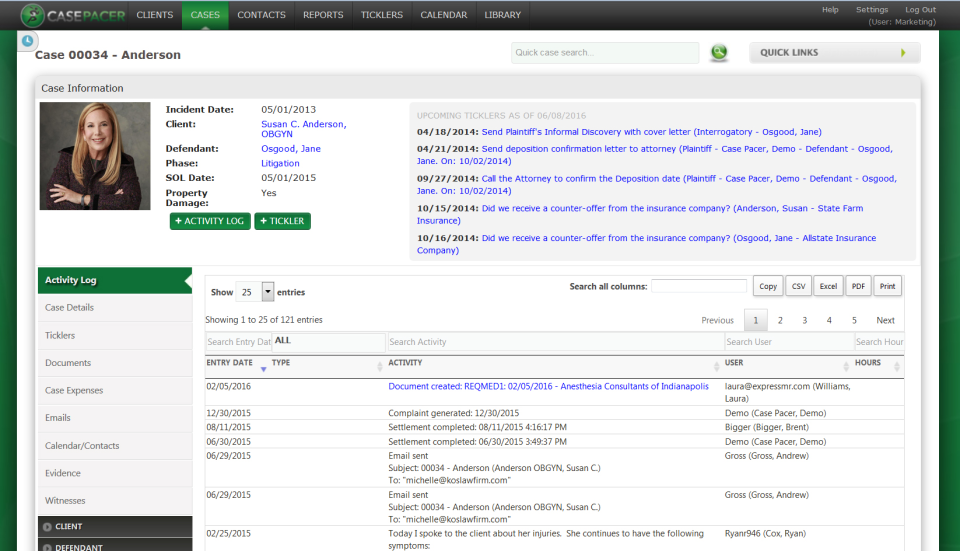This screenshot has height=551, width=960.
Task: Export table as CSV
Action: tap(798, 286)
